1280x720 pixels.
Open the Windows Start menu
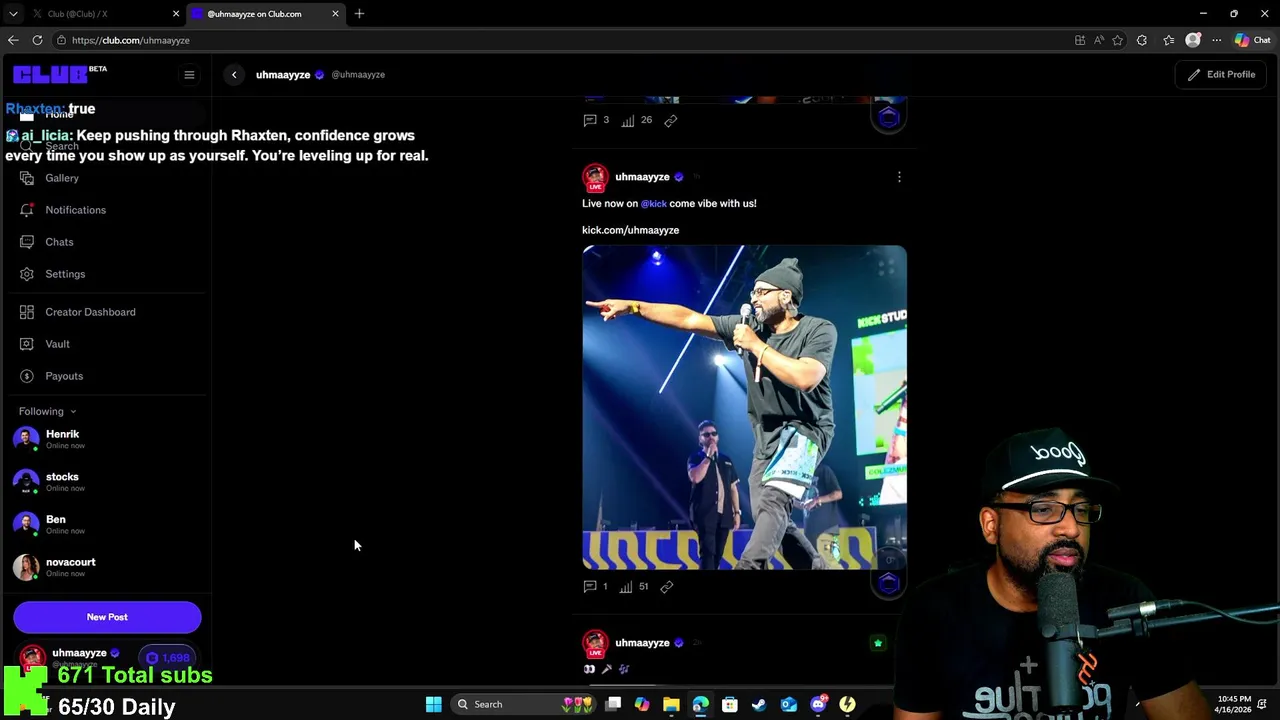[434, 704]
